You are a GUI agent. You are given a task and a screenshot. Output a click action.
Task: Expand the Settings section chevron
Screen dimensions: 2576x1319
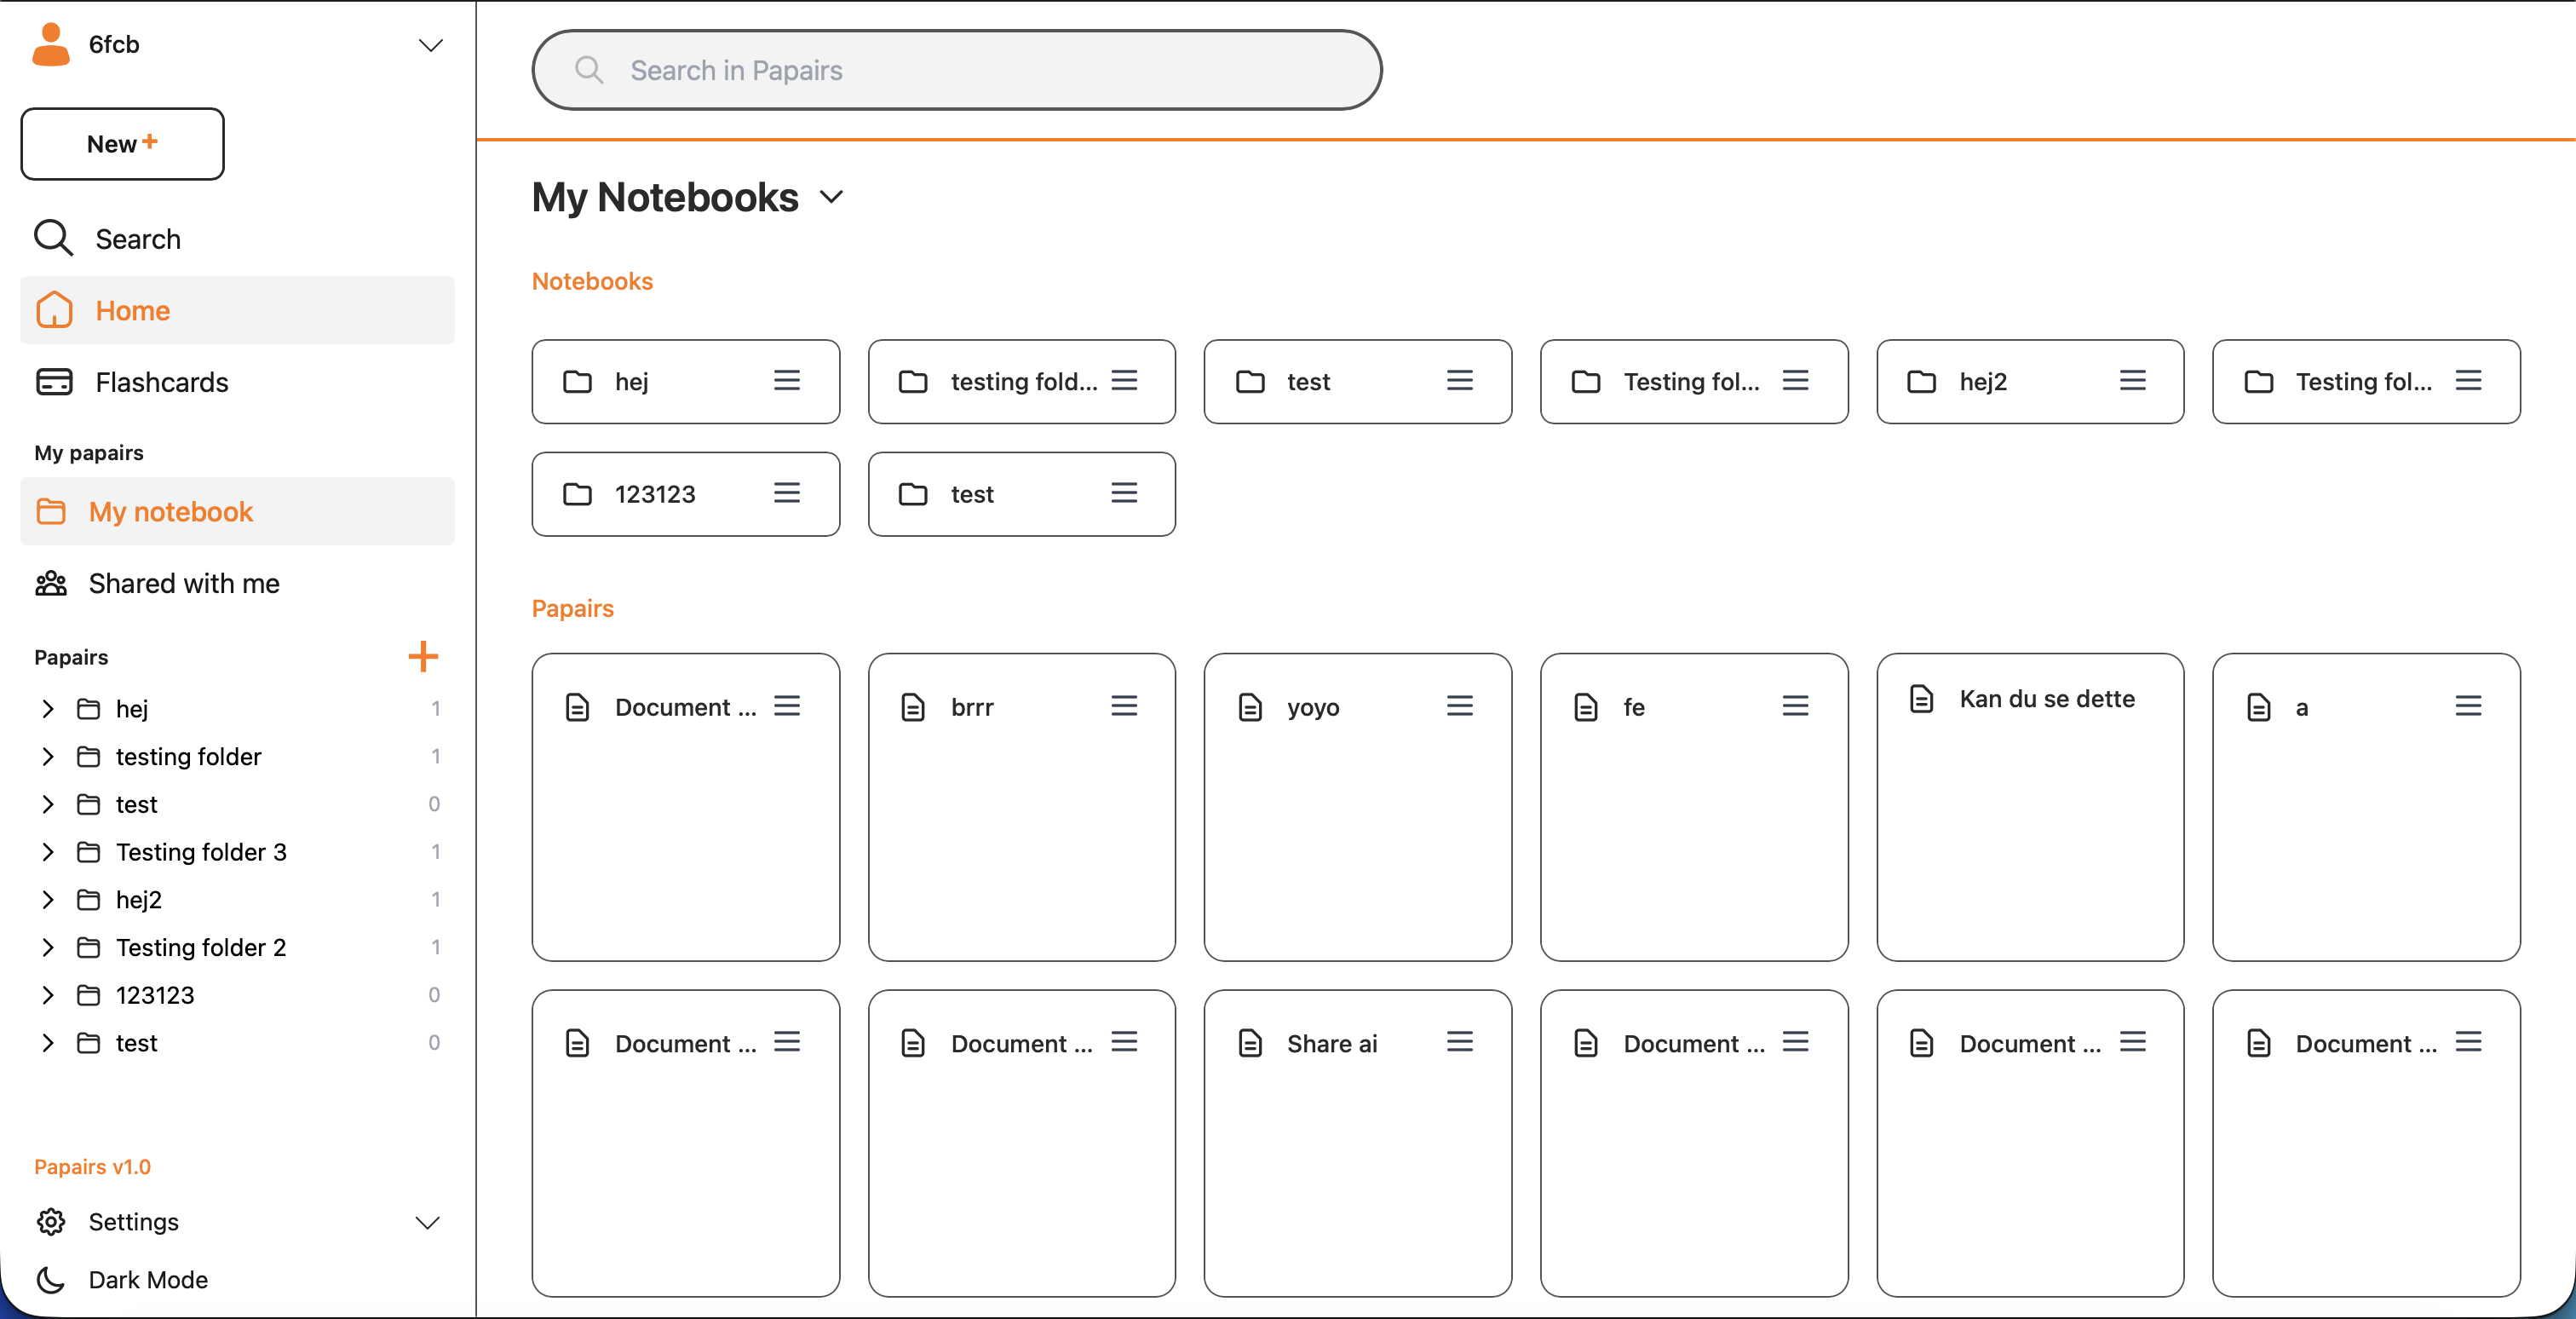coord(428,1222)
